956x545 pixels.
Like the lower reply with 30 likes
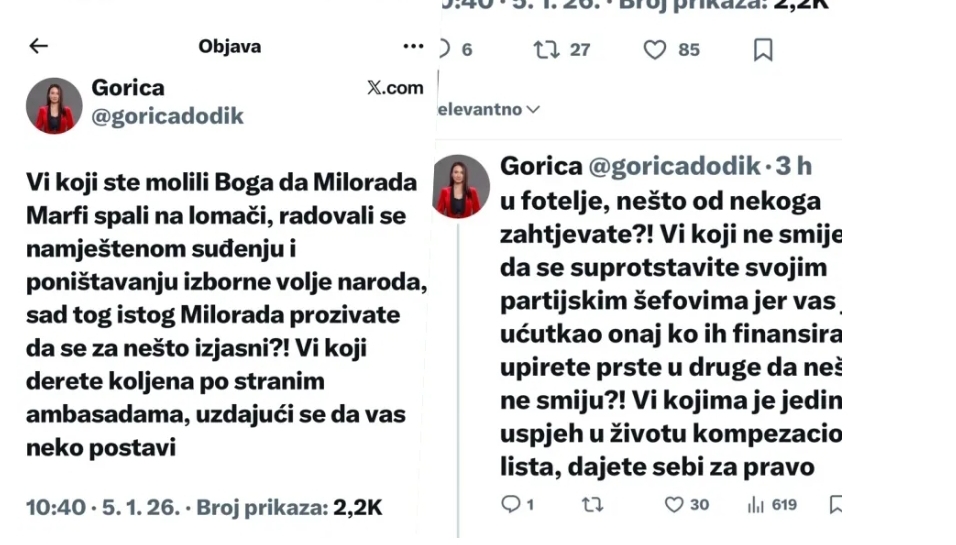click(x=675, y=505)
